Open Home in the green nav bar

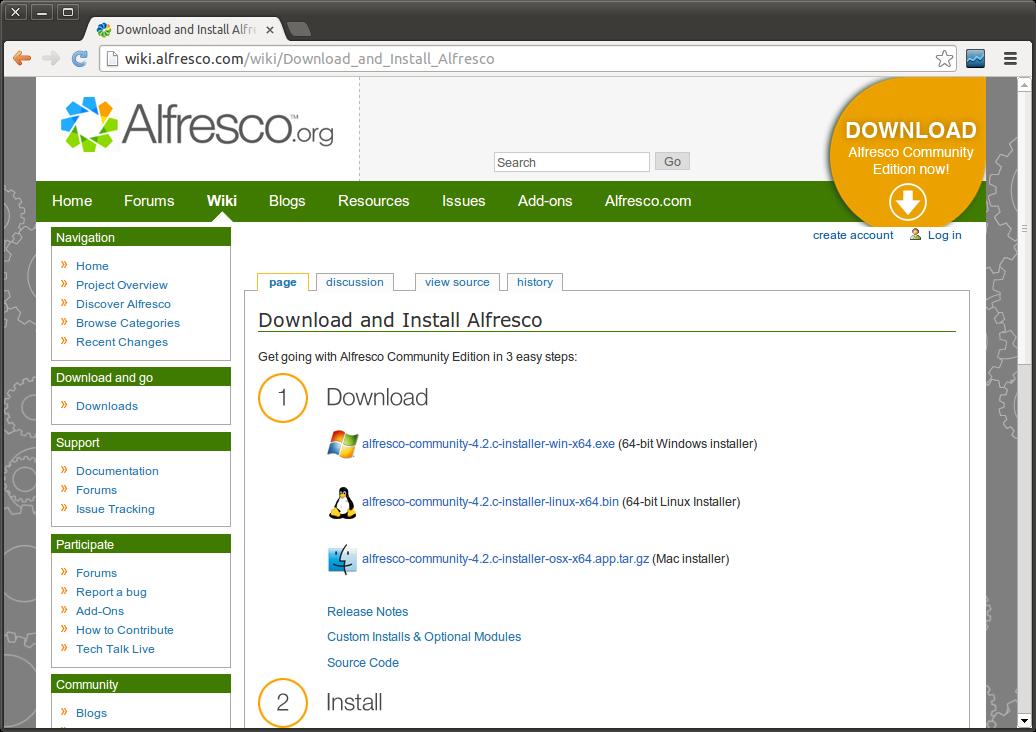point(72,201)
